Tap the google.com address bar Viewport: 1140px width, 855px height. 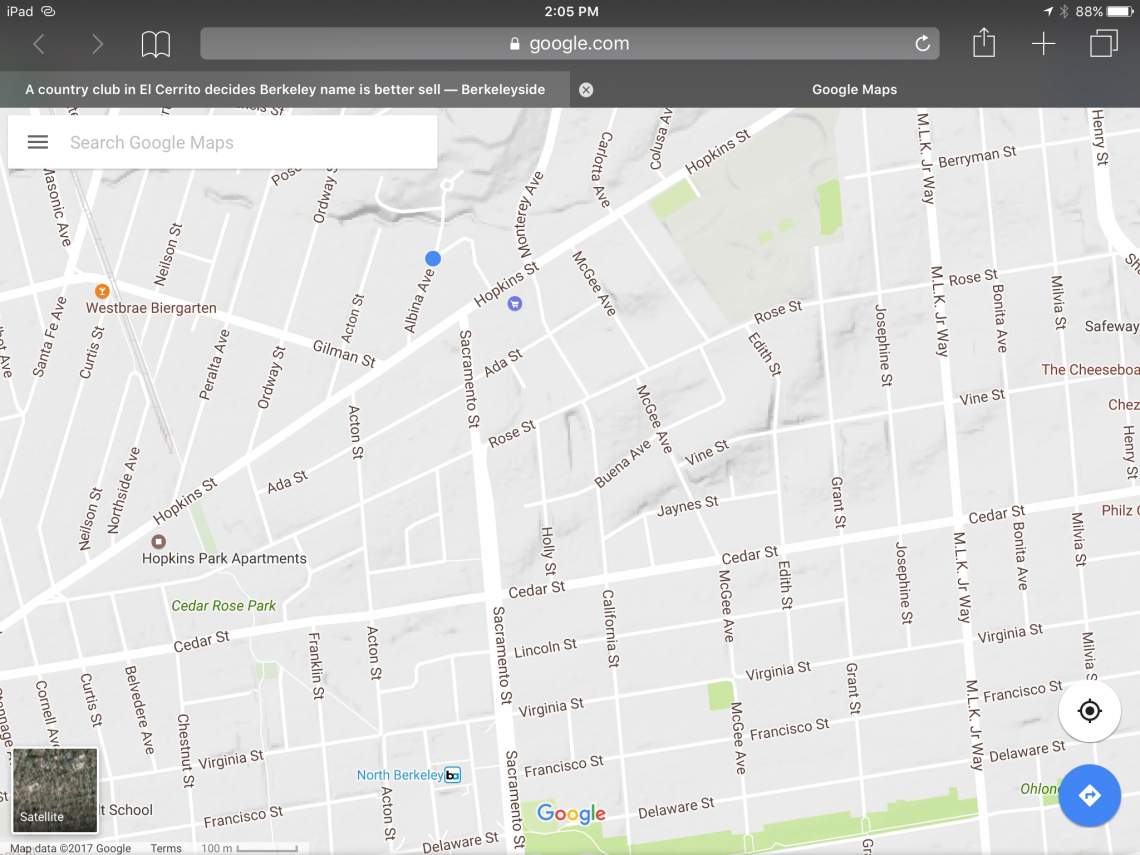click(x=569, y=44)
